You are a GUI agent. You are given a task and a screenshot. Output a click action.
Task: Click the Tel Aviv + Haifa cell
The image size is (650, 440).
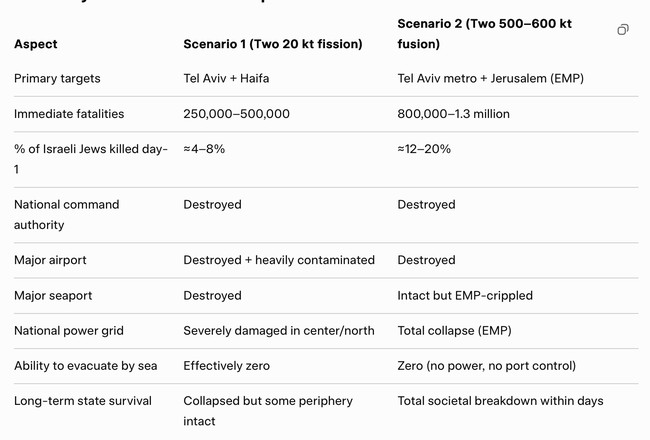tap(226, 79)
